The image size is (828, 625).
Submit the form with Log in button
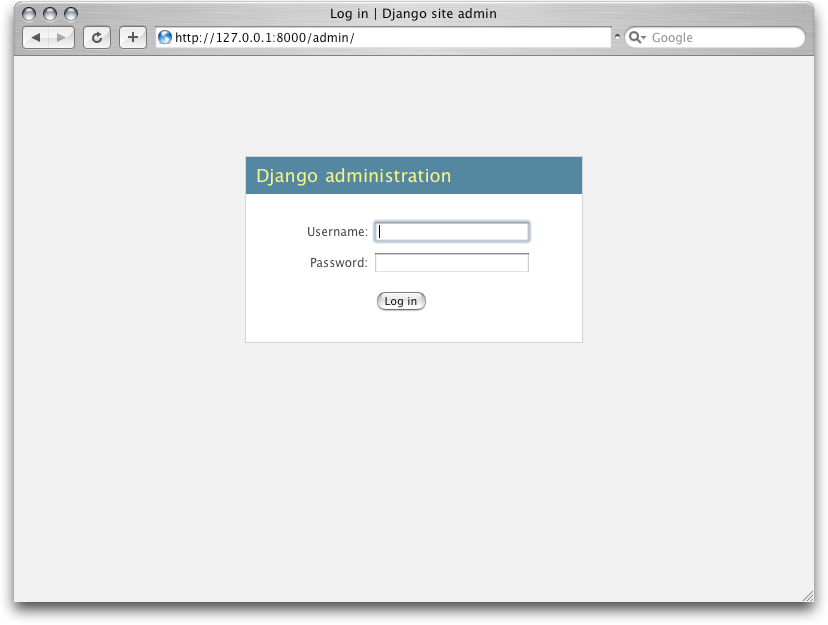[x=401, y=301]
